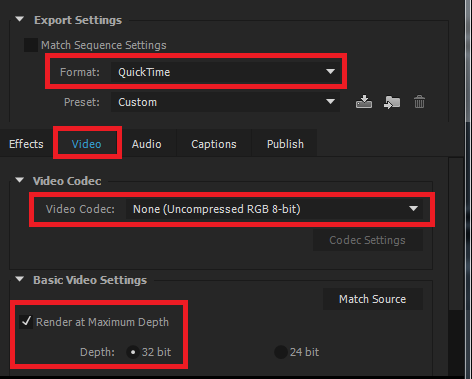Click the vertical scrollbar of the settings panel
This screenshot has width=472, height=379.
coord(455,233)
